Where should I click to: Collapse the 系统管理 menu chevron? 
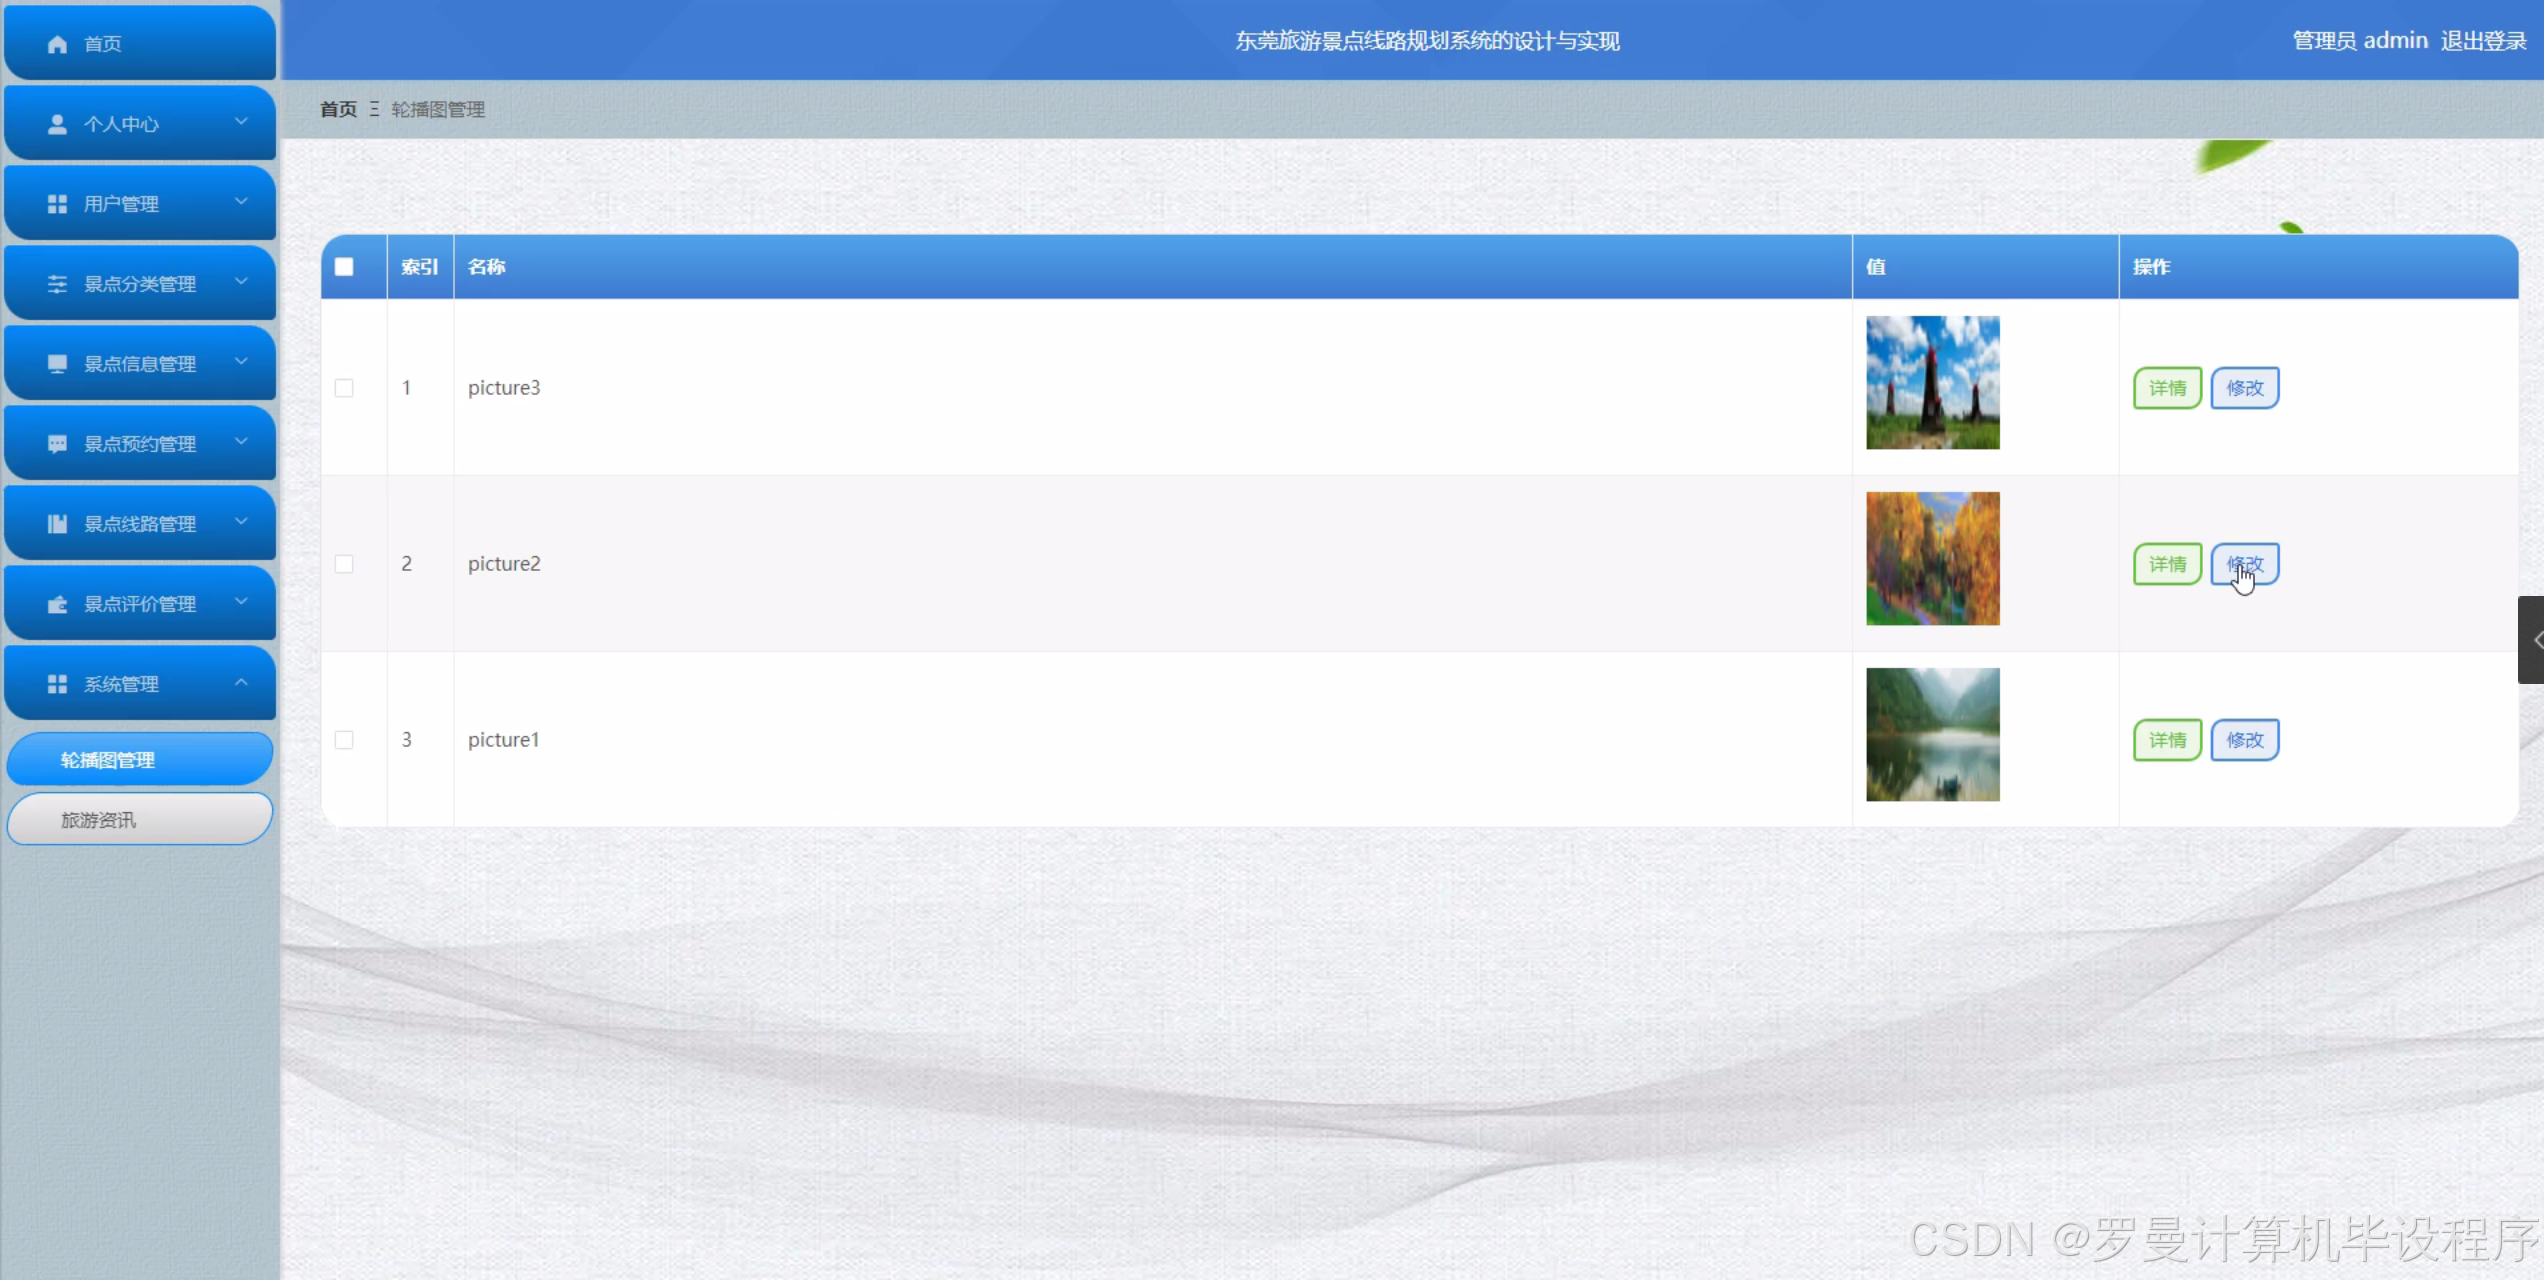click(241, 682)
